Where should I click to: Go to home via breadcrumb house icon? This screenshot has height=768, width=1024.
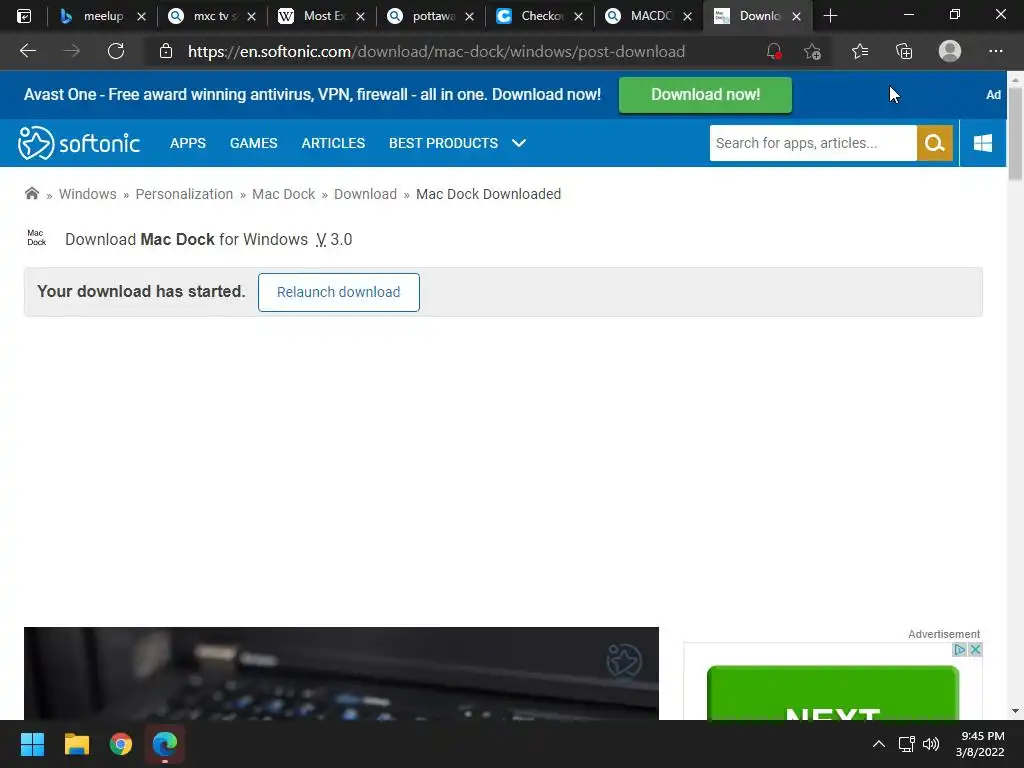pyautogui.click(x=31, y=193)
